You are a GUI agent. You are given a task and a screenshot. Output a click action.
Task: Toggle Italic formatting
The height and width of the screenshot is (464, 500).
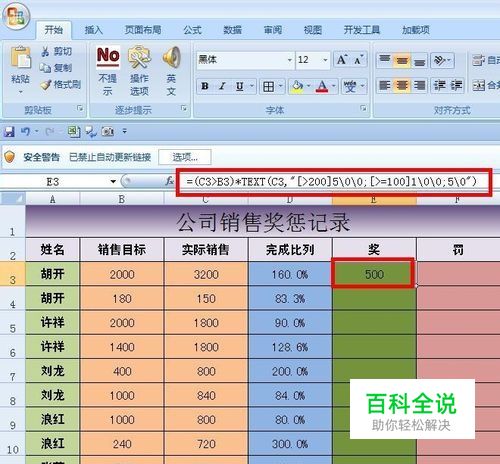pyautogui.click(x=222, y=86)
